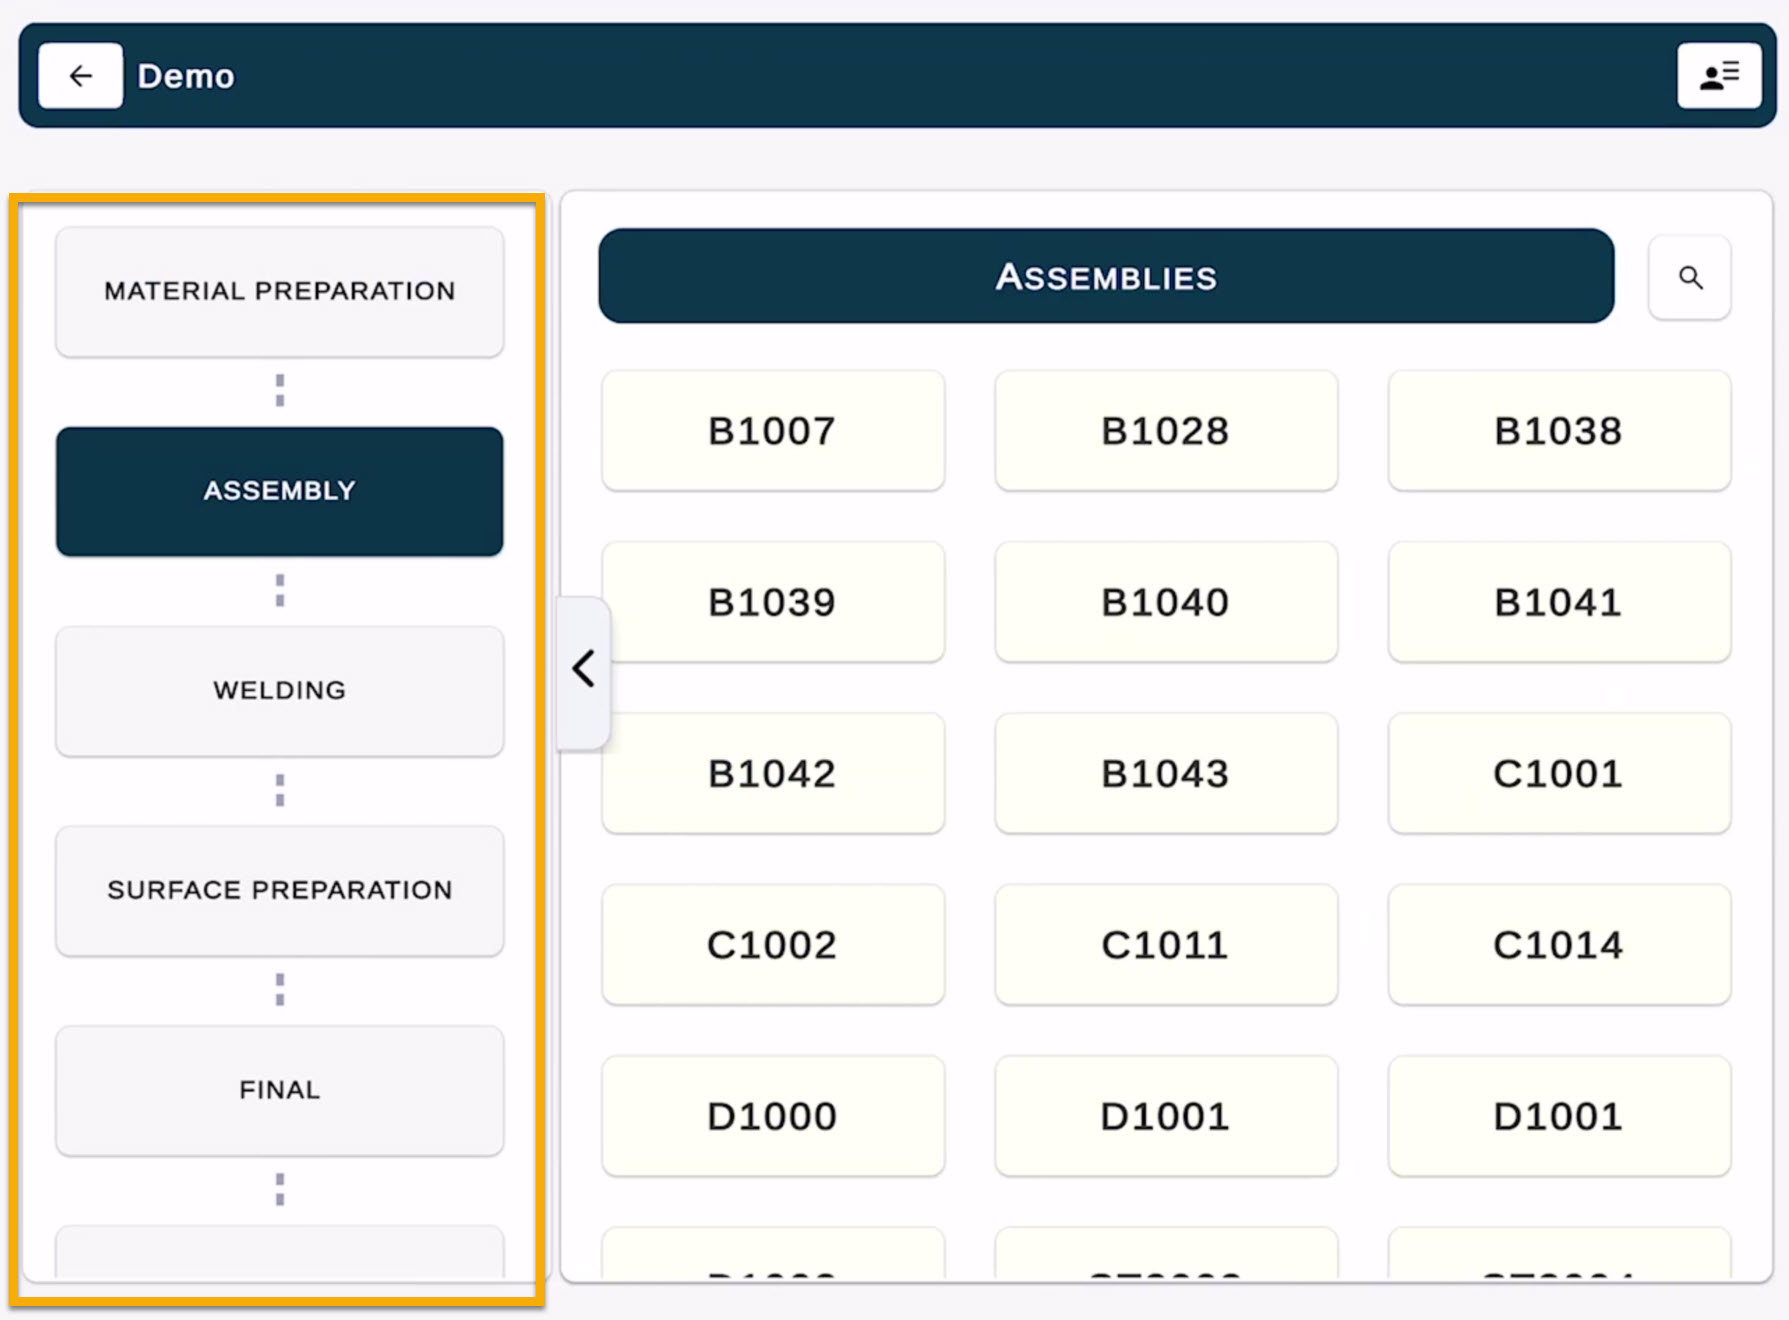Select assembly C1001
Viewport: 1789px width, 1320px height.
point(1558,773)
